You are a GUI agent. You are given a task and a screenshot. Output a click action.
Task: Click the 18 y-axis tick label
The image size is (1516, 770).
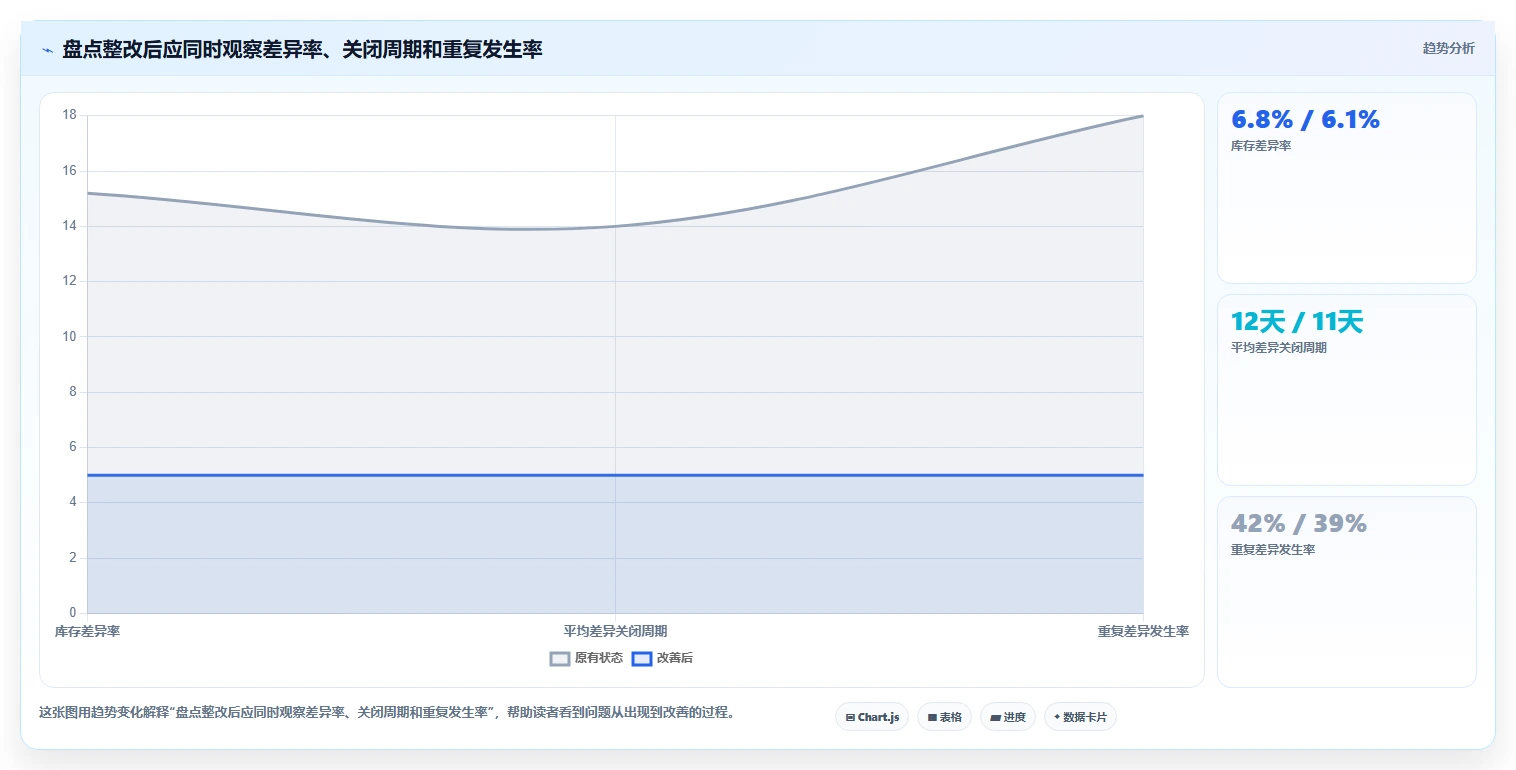tap(69, 115)
